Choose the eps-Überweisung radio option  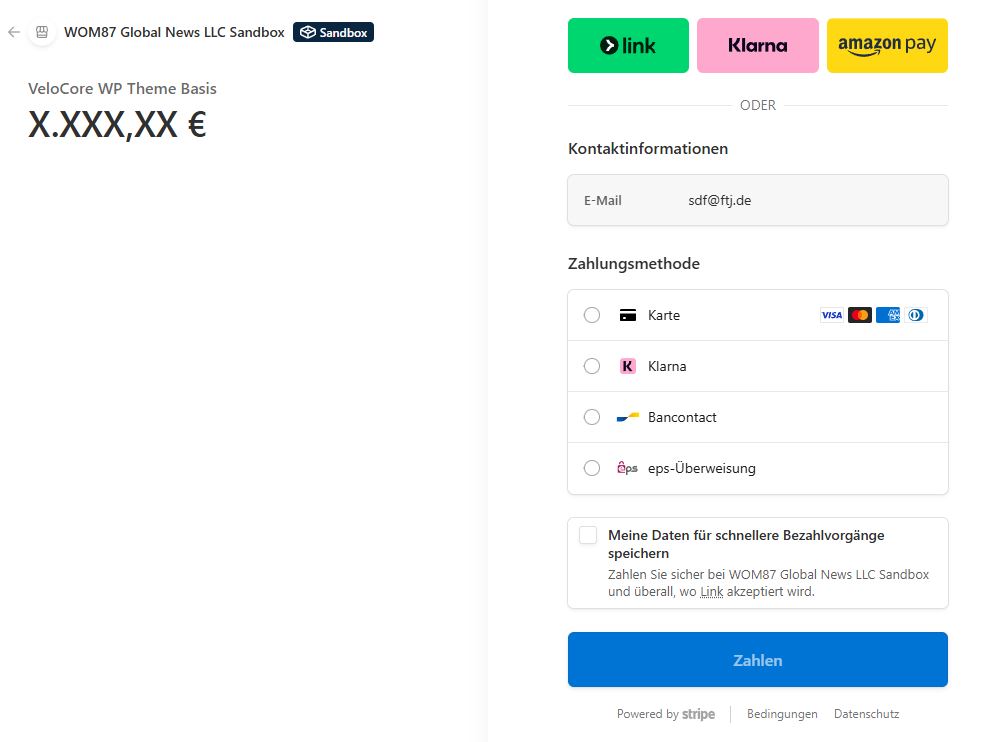[x=592, y=468]
